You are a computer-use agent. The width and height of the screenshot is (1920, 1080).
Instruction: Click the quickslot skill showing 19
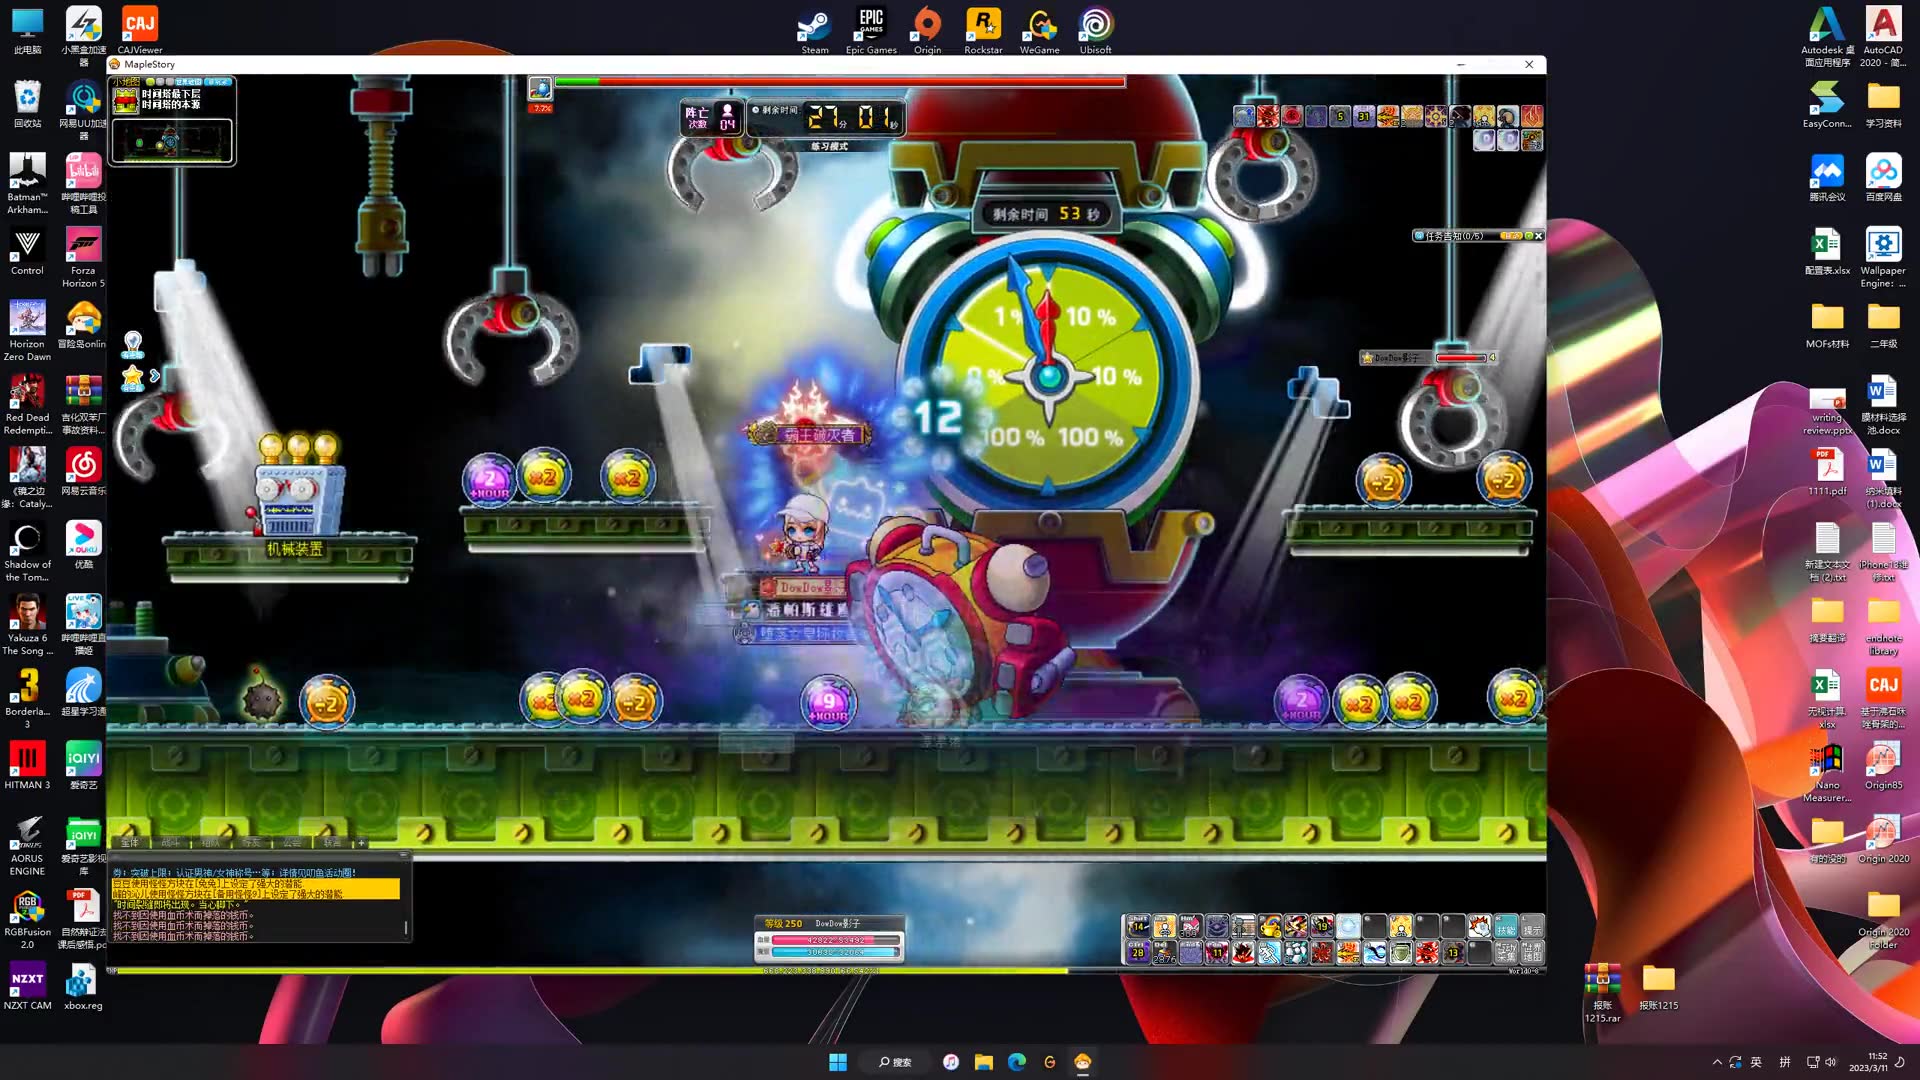pyautogui.click(x=1322, y=926)
